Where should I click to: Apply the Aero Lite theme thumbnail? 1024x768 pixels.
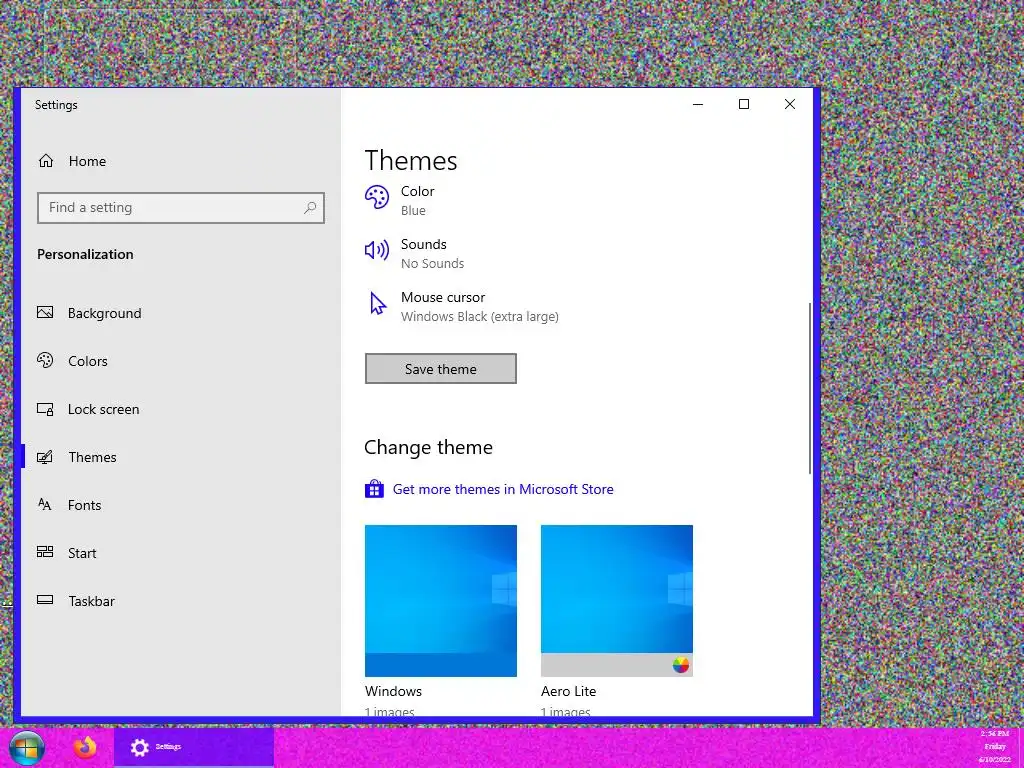point(616,601)
